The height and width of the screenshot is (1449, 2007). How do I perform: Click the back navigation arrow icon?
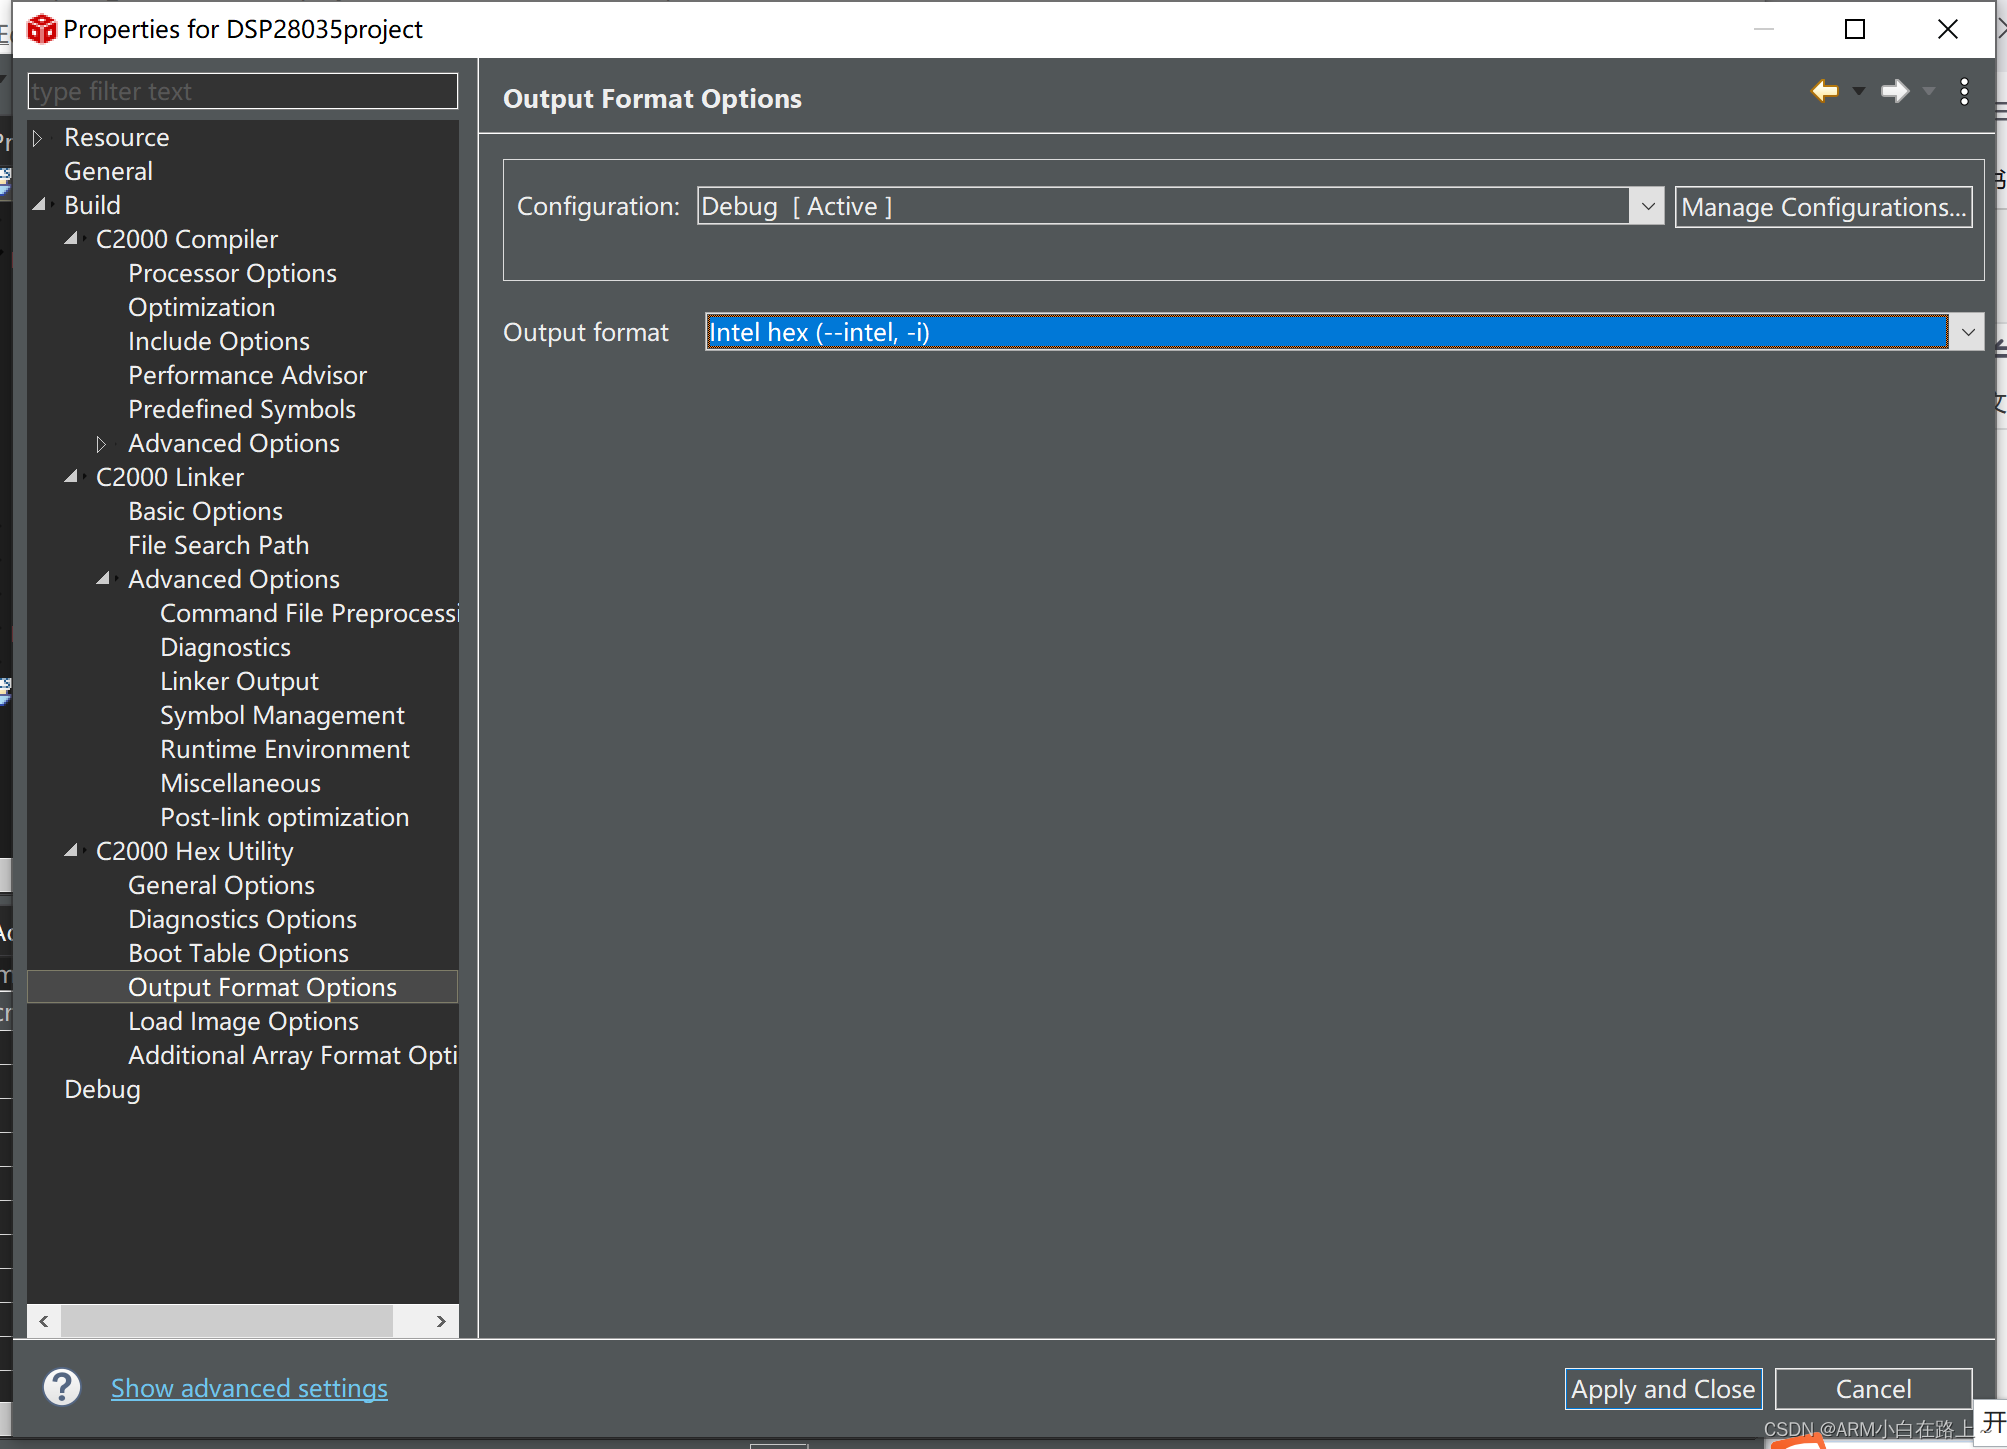click(1825, 91)
